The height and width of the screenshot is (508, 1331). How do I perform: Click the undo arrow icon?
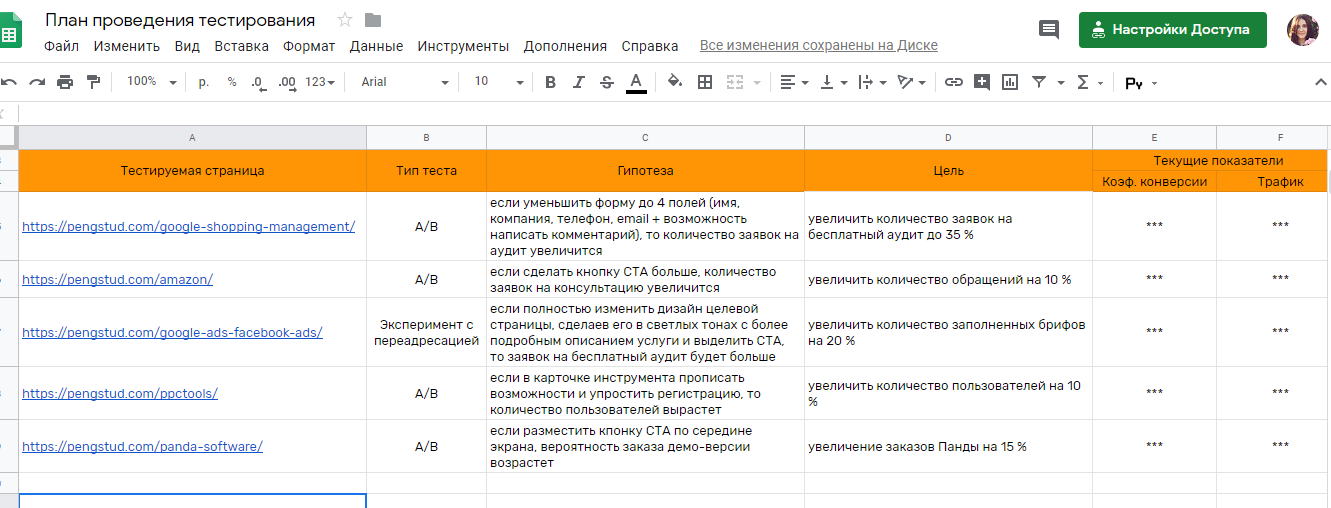click(9, 82)
